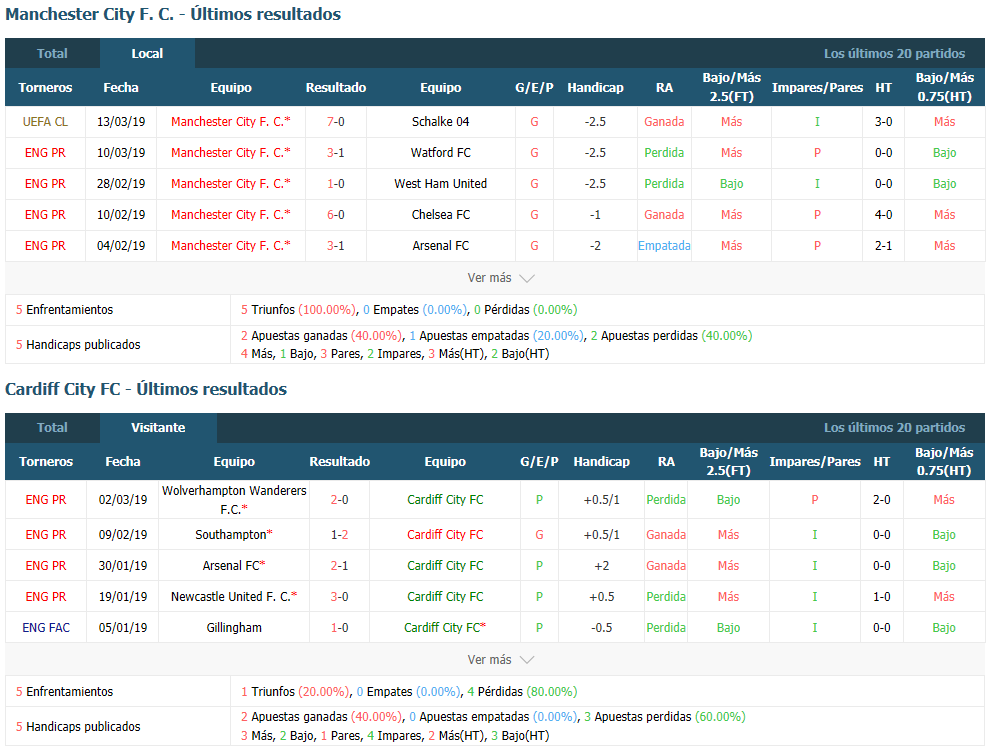
Task: Click date 19/01/19 in Newcastle row
Action: pos(123,597)
